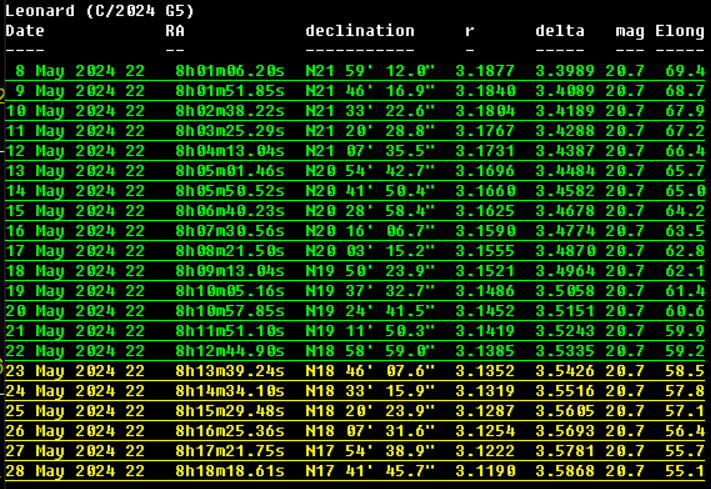
Task: Select the 12 May 2024 row date
Action: (75, 151)
